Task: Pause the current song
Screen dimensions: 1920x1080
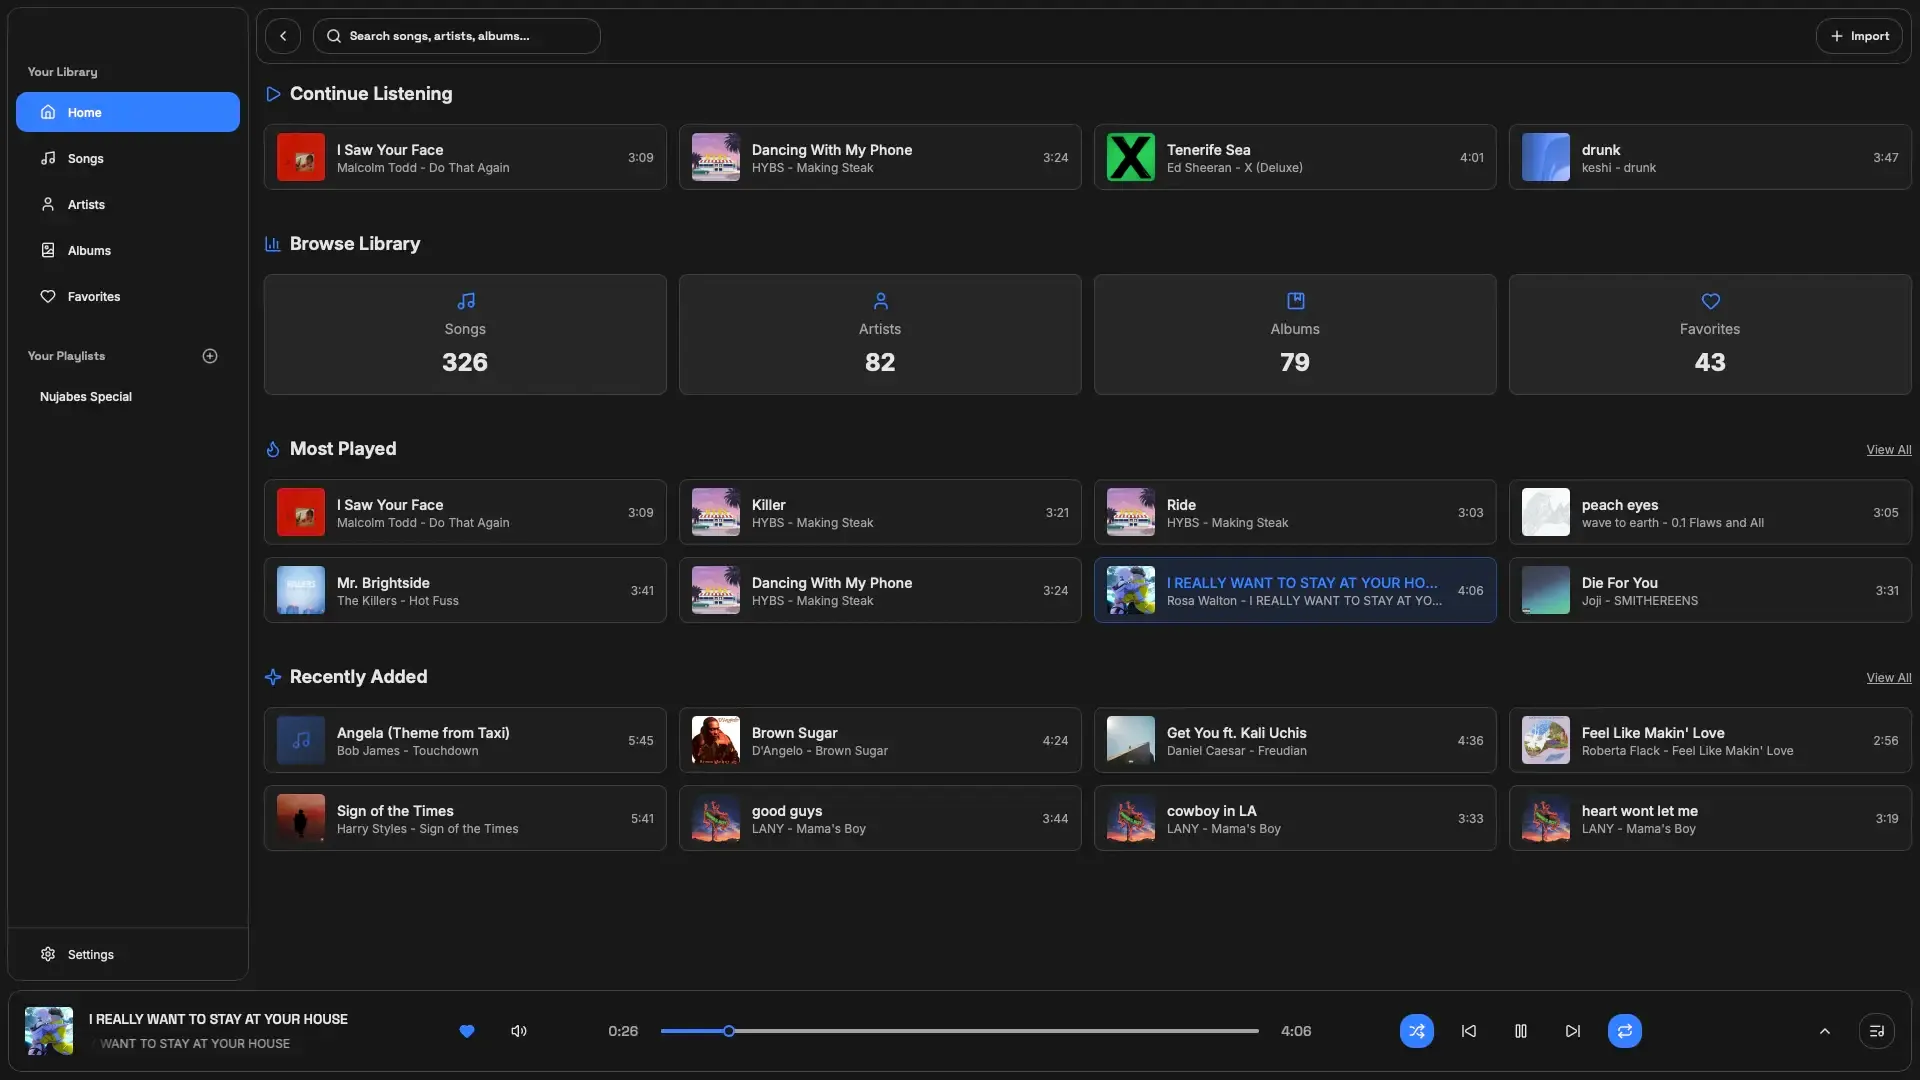Action: pos(1521,1031)
